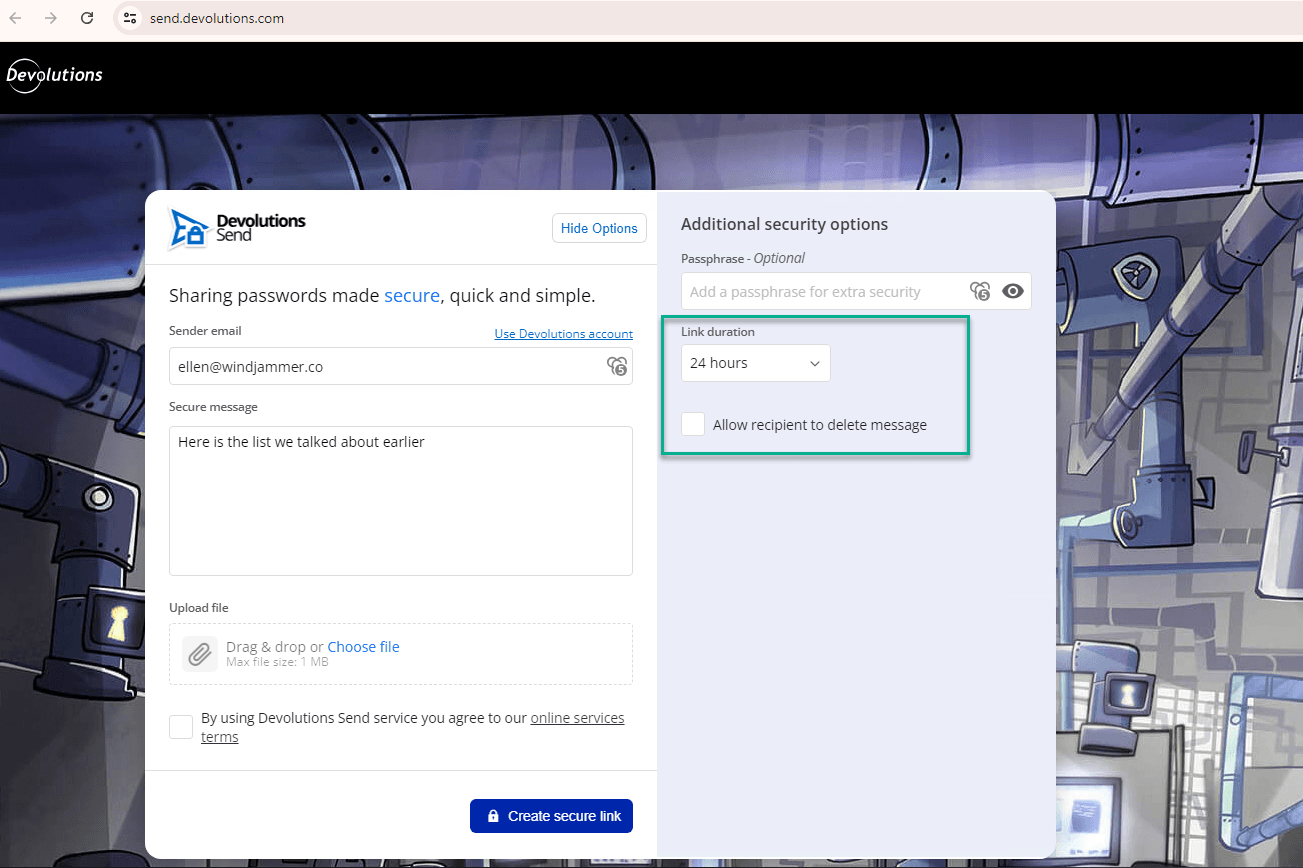Toggle passphrase visibility eye icon
The image size is (1303, 868).
1013,291
